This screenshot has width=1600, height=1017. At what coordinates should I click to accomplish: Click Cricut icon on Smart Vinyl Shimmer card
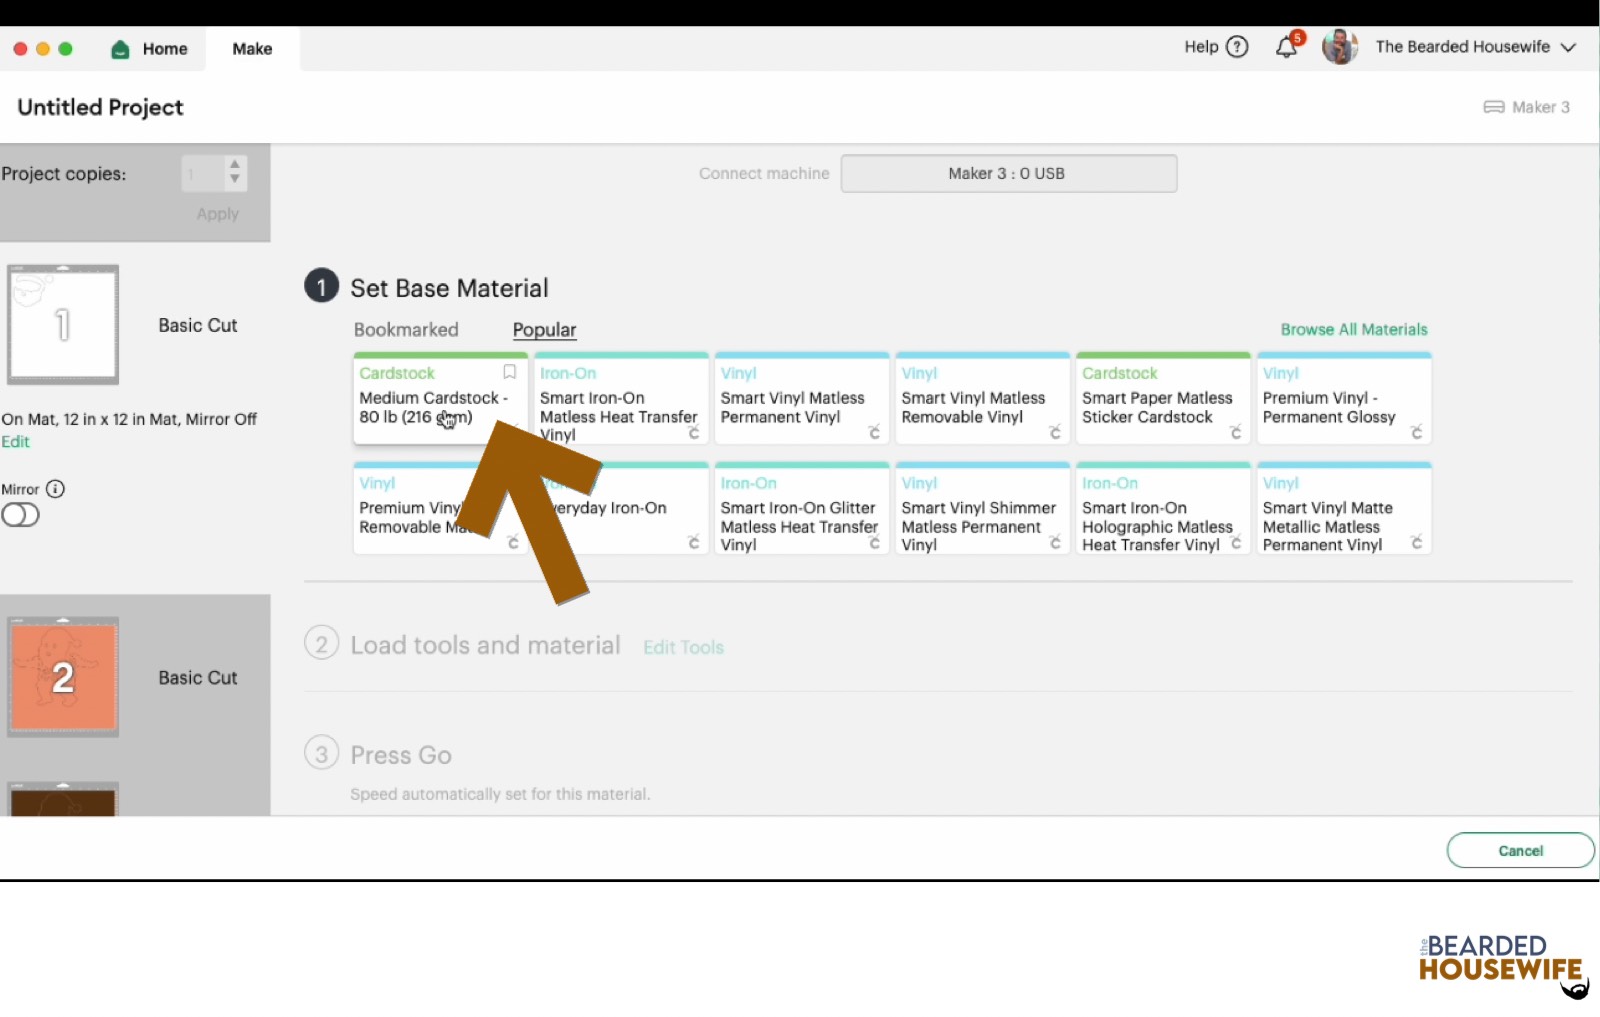[x=1055, y=542]
